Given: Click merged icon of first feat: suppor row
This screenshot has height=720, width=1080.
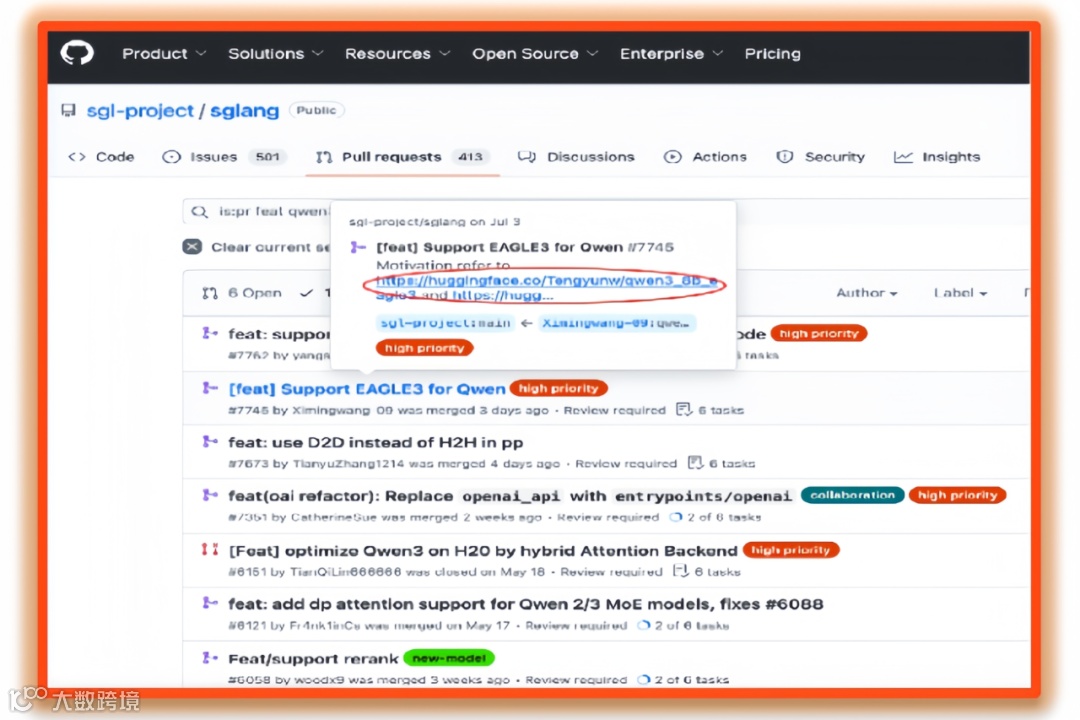Looking at the screenshot, I should coord(210,333).
